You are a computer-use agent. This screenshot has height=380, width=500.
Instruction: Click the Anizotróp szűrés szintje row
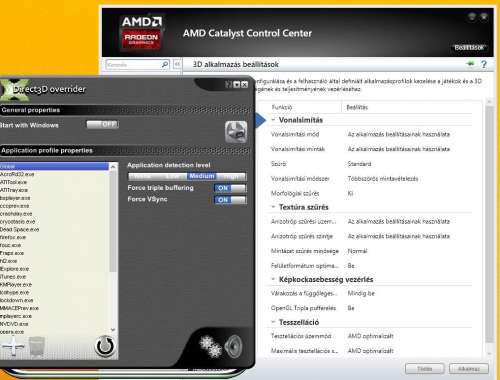coord(371,236)
